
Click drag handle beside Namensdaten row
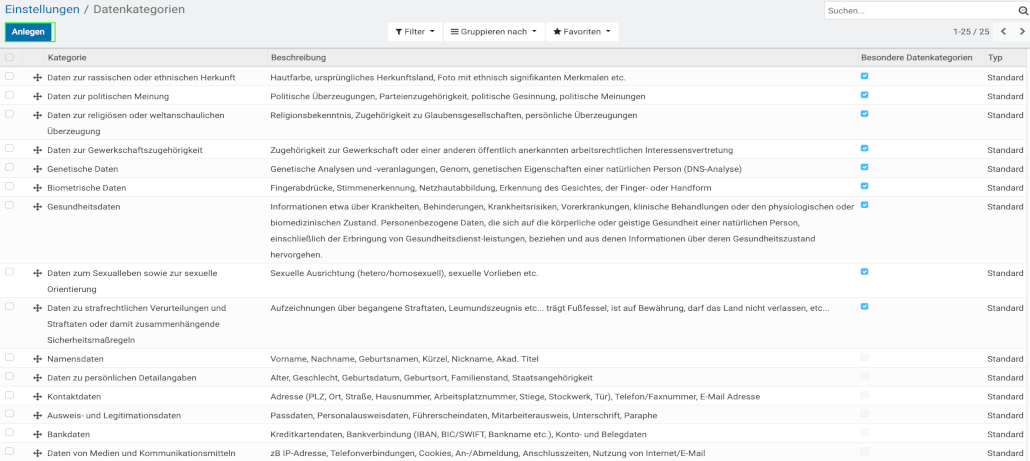pyautogui.click(x=37, y=359)
